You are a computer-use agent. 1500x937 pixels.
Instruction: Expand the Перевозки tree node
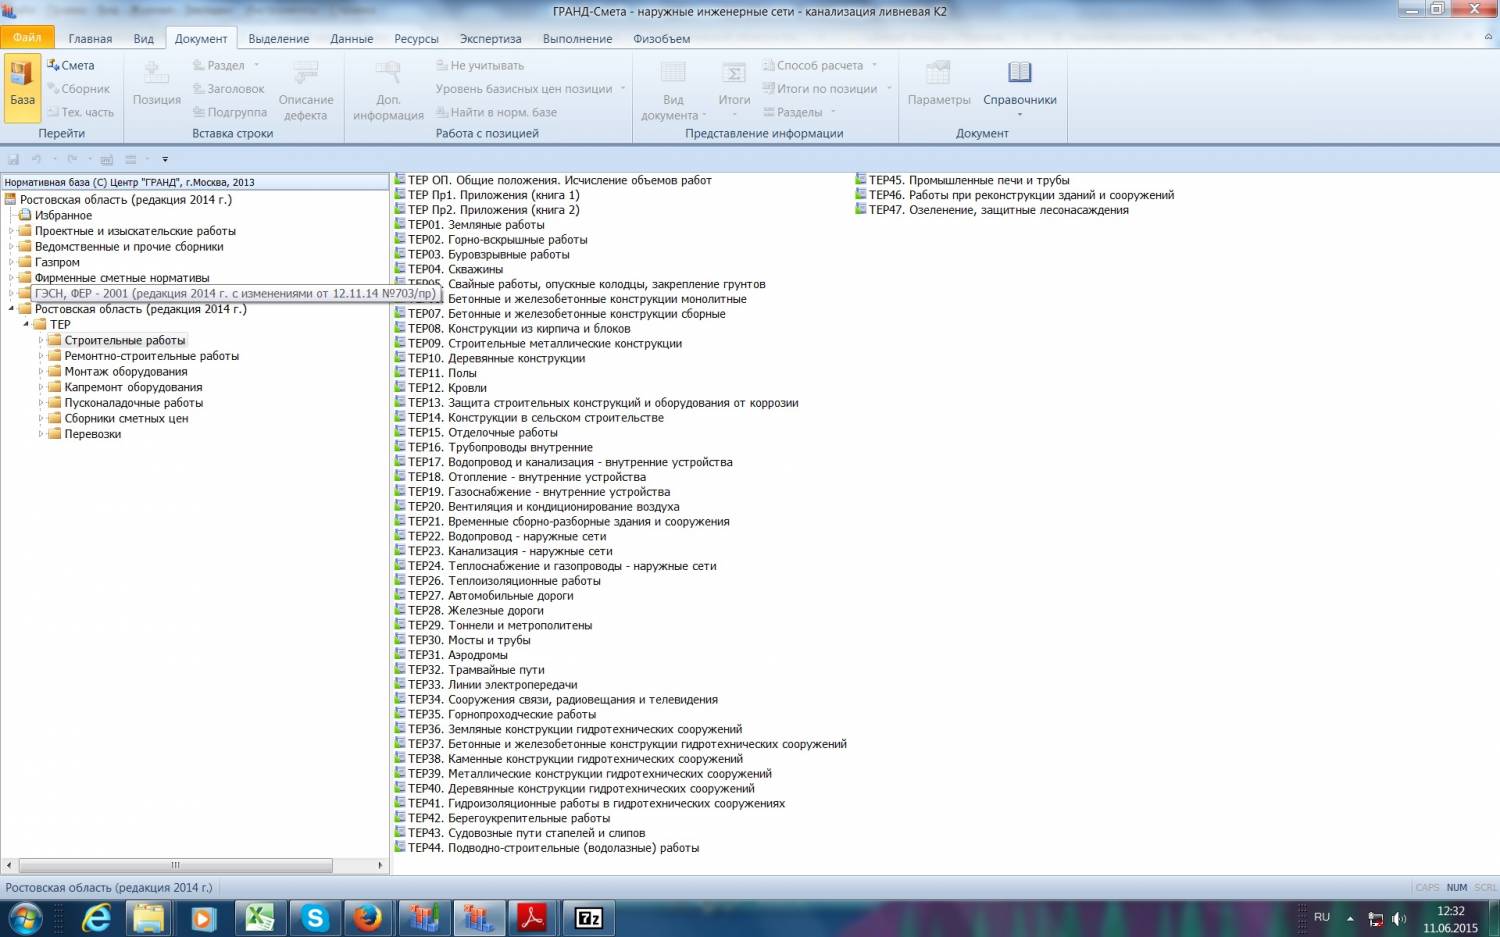(x=42, y=434)
